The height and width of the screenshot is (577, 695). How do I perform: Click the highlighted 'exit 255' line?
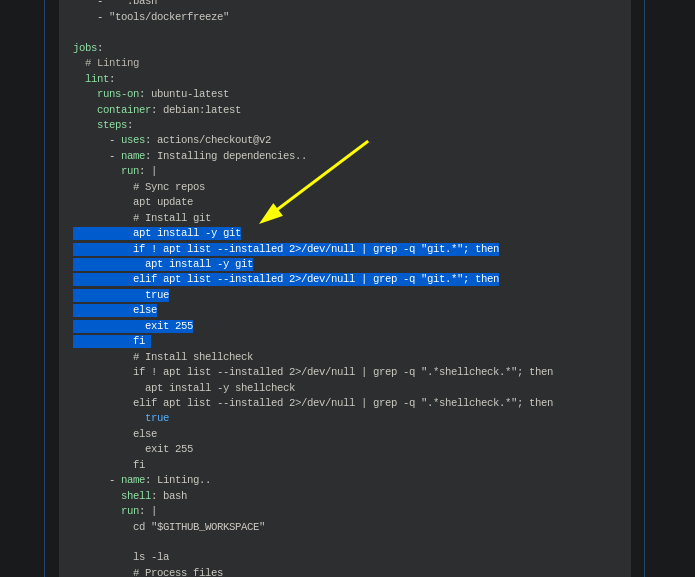[169, 326]
